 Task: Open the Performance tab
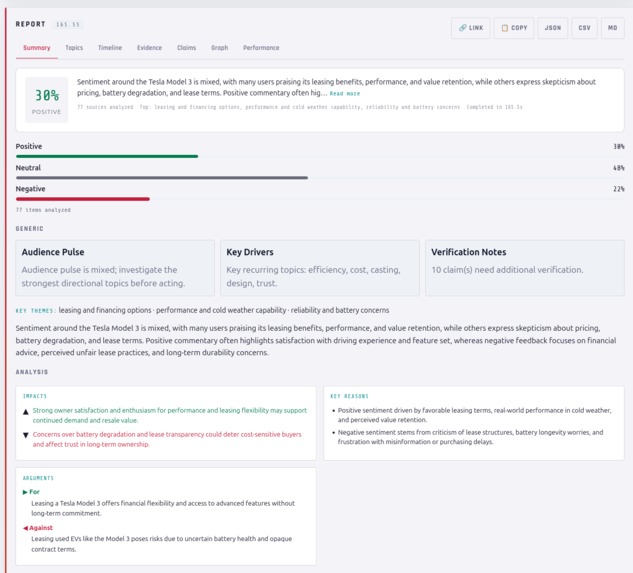click(261, 48)
